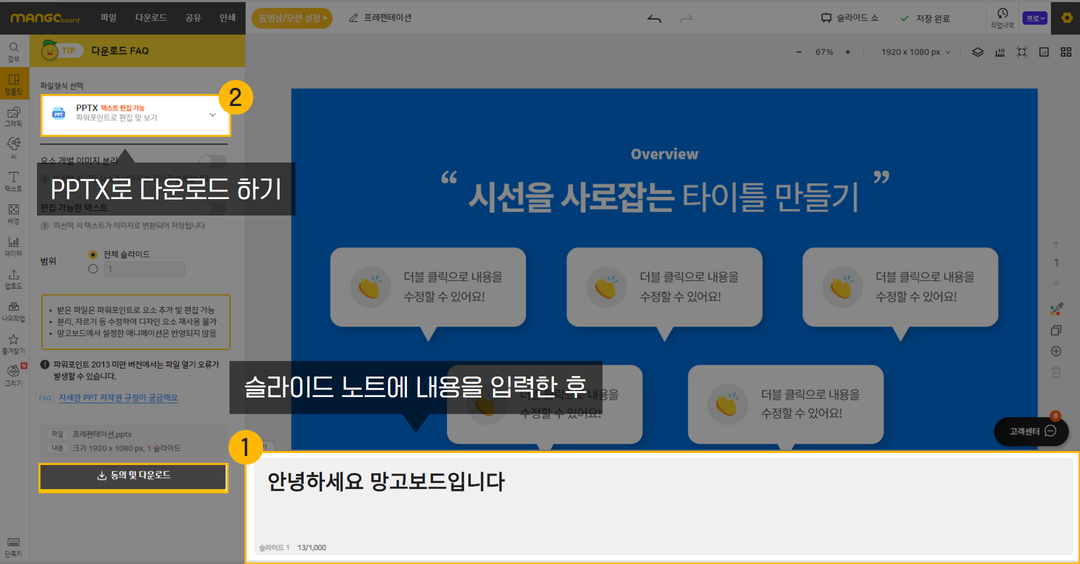Click the redo arrow in top bar
The width and height of the screenshot is (1080, 564).
pos(686,19)
